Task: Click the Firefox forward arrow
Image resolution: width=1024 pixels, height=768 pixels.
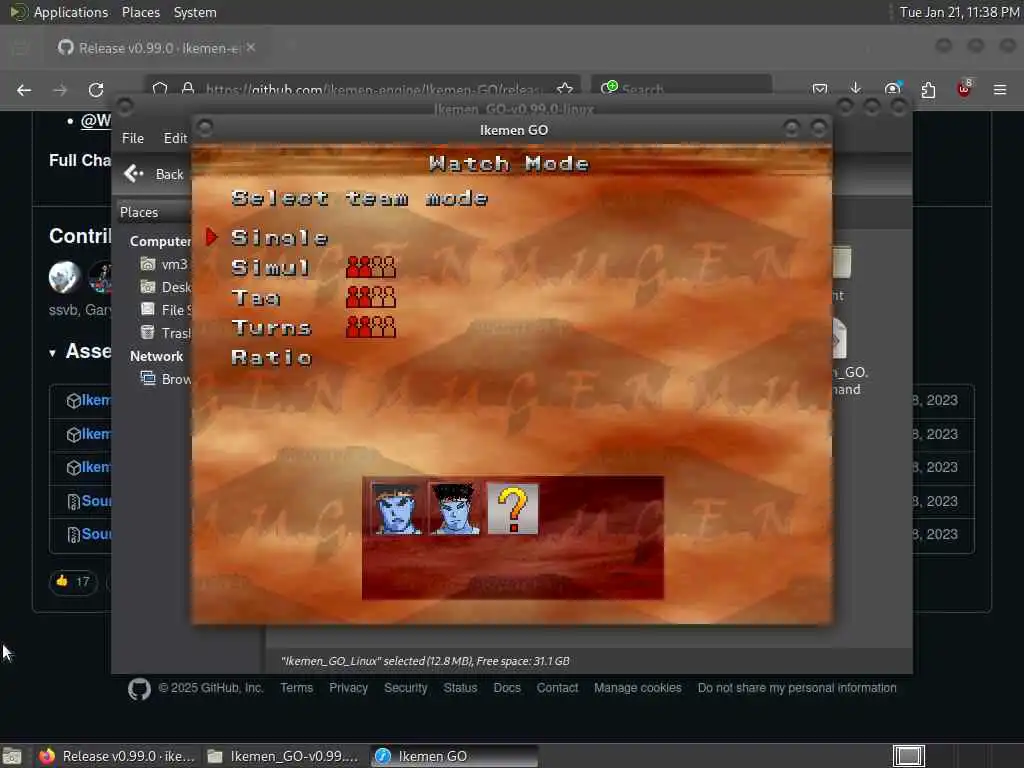Action: 60,90
